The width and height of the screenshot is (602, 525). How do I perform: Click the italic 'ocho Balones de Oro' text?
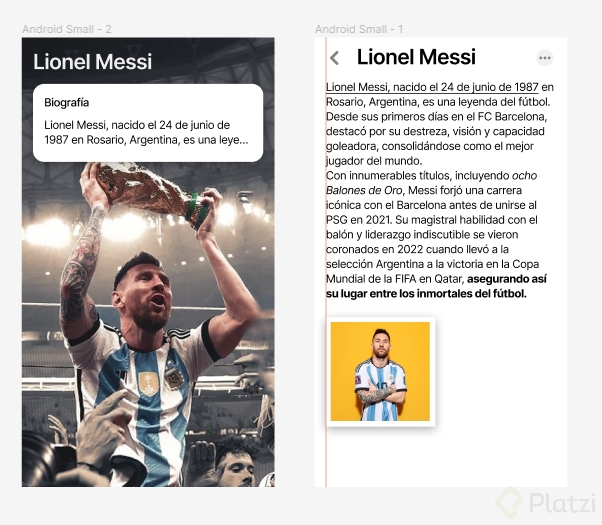[431, 183]
